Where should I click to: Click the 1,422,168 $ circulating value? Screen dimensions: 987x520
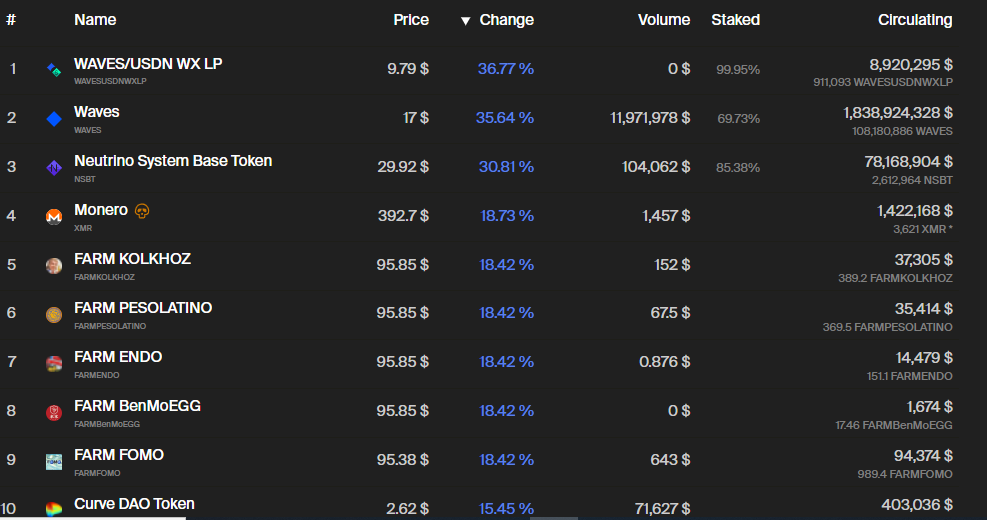915,212
